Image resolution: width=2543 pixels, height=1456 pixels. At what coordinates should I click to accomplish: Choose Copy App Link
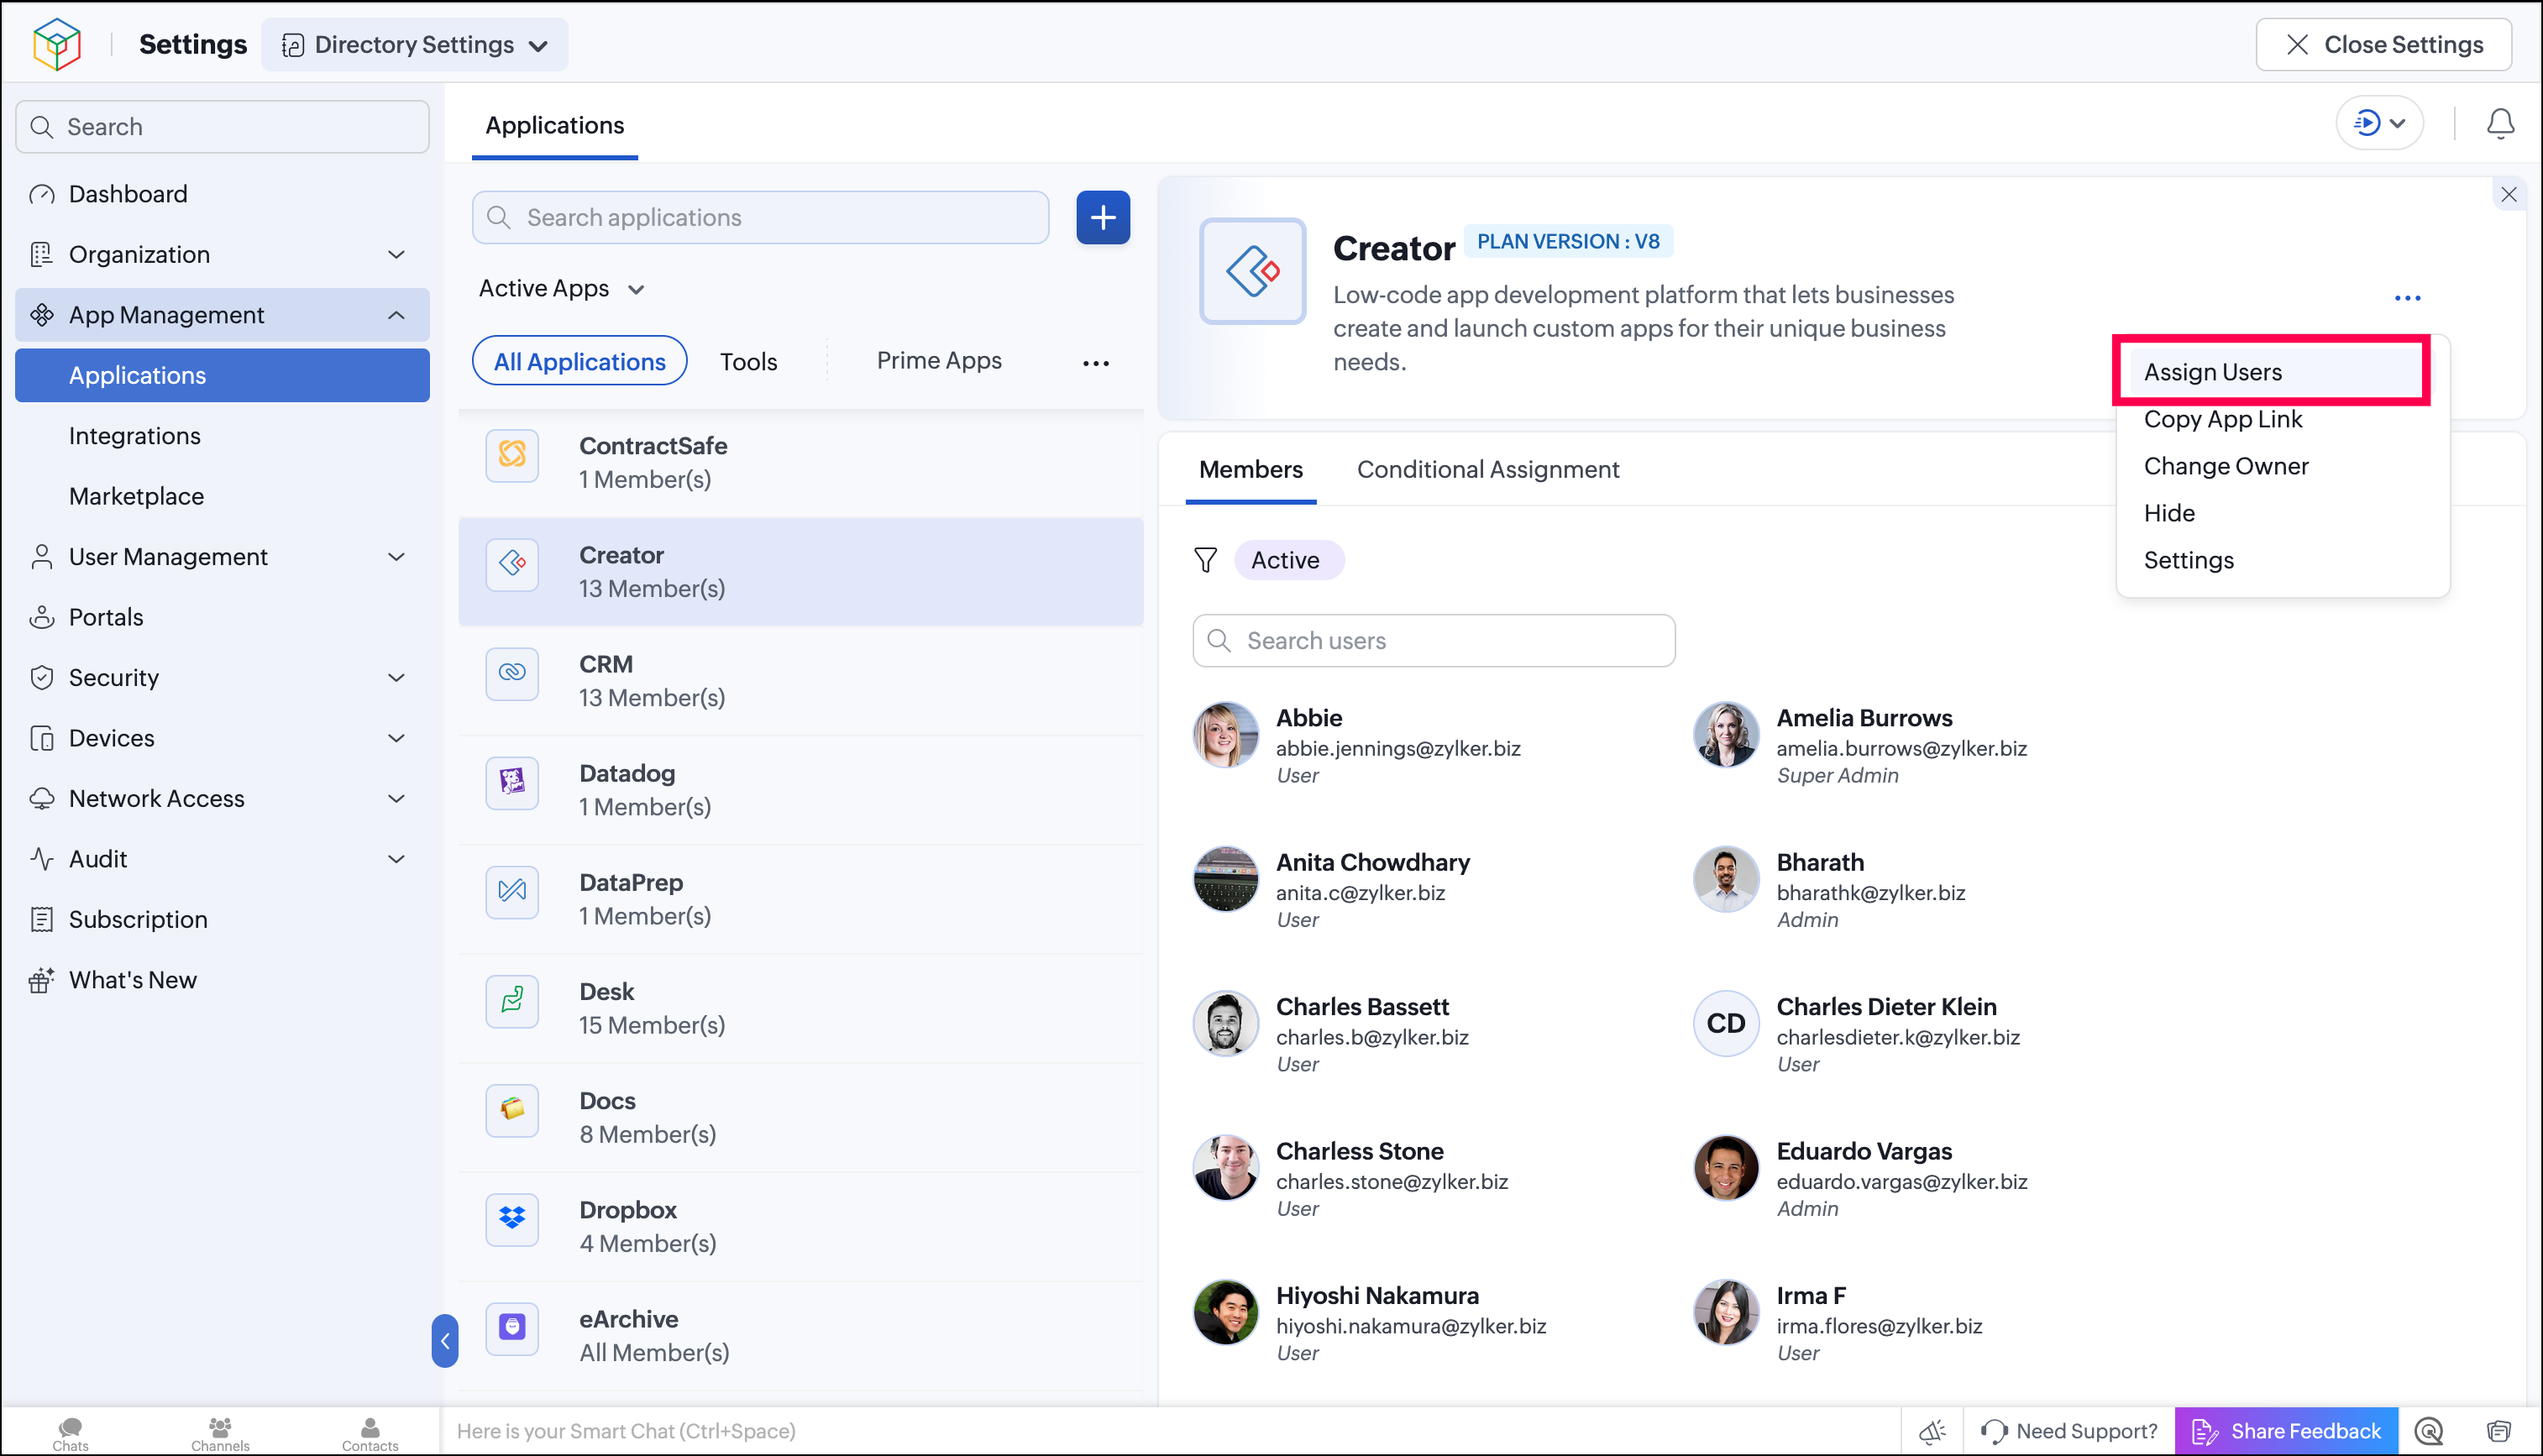(x=2223, y=419)
